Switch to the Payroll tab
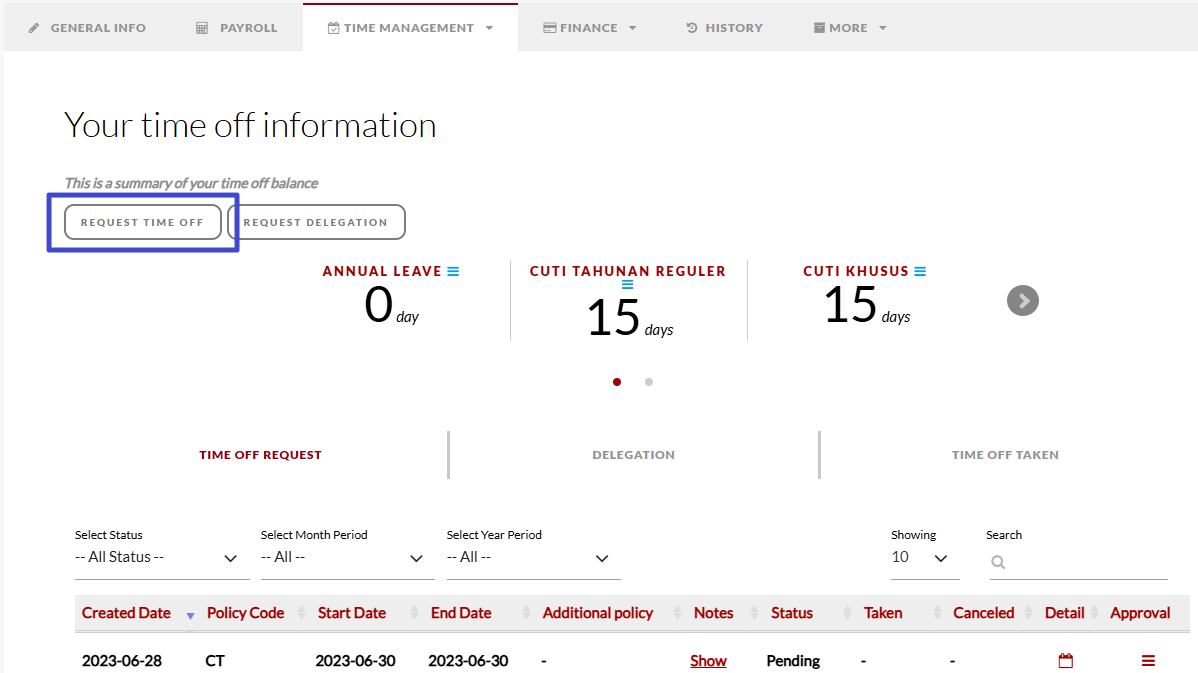 coord(237,28)
